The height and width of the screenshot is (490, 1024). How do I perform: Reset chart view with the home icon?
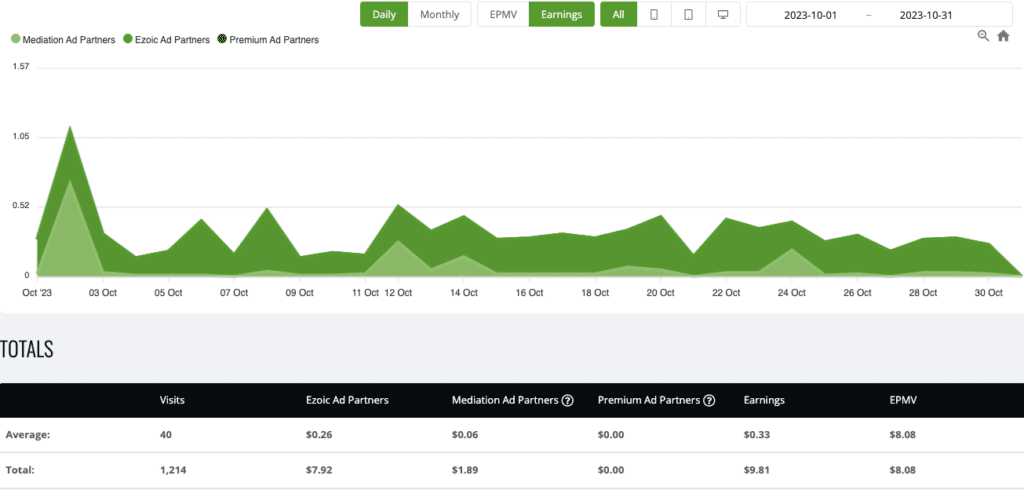(1003, 36)
